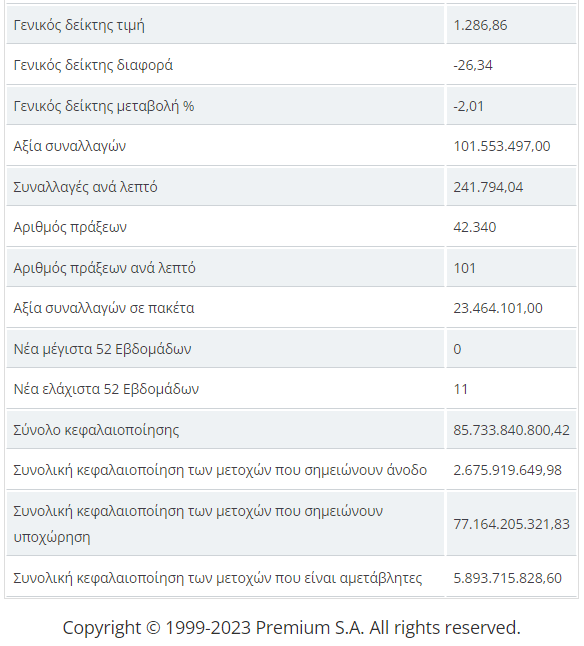Screen dimensions: 584x646
Task: Click the 42.340 transactions count
Action: click(x=474, y=227)
